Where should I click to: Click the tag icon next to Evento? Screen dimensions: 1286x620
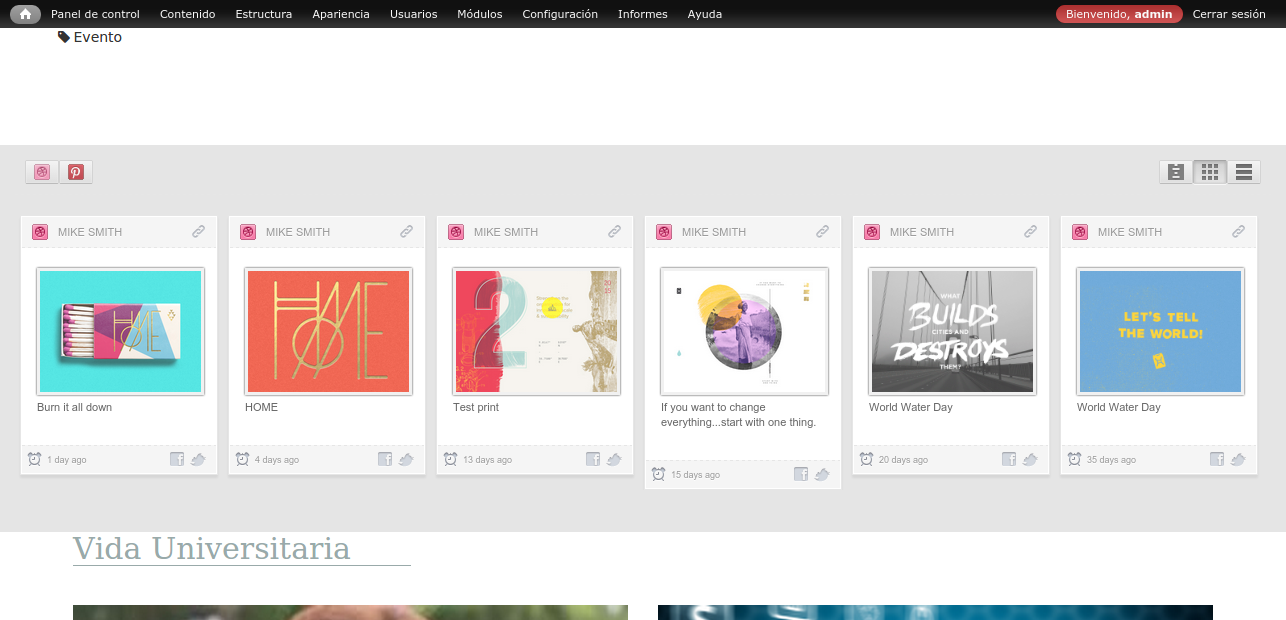click(64, 37)
